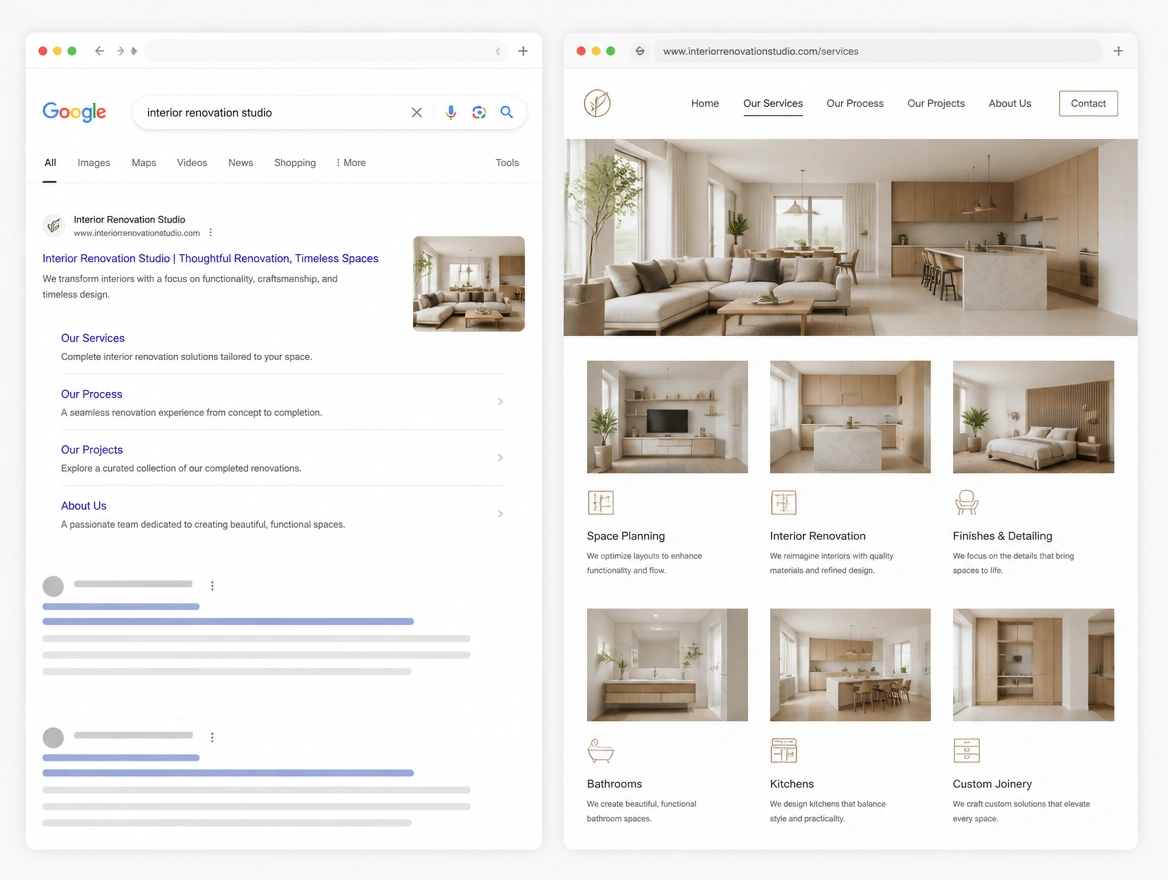
Task: Click the Finishes & Detailing armchair icon
Action: [x=967, y=503]
